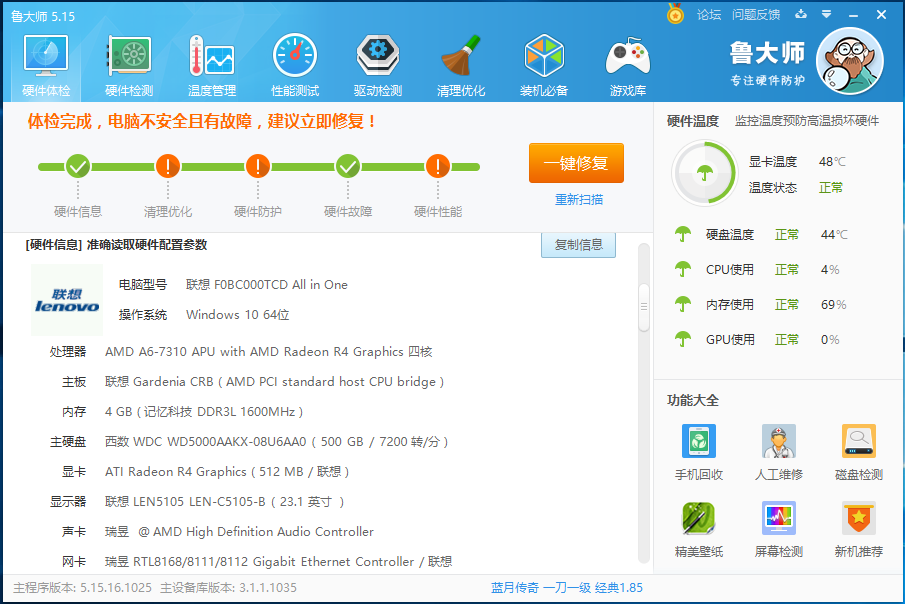Open the 精美壁纸 wallpaper tool

coord(699,530)
